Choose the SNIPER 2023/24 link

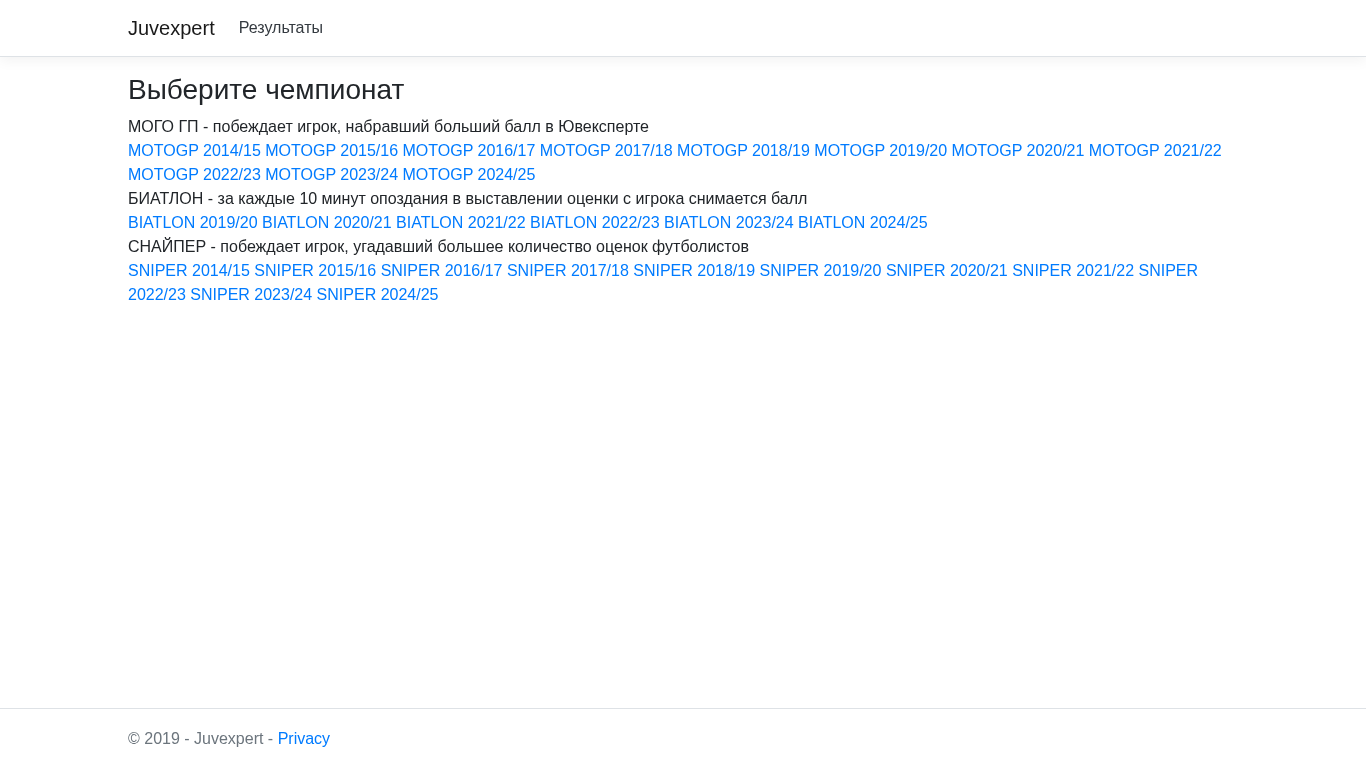(x=251, y=295)
